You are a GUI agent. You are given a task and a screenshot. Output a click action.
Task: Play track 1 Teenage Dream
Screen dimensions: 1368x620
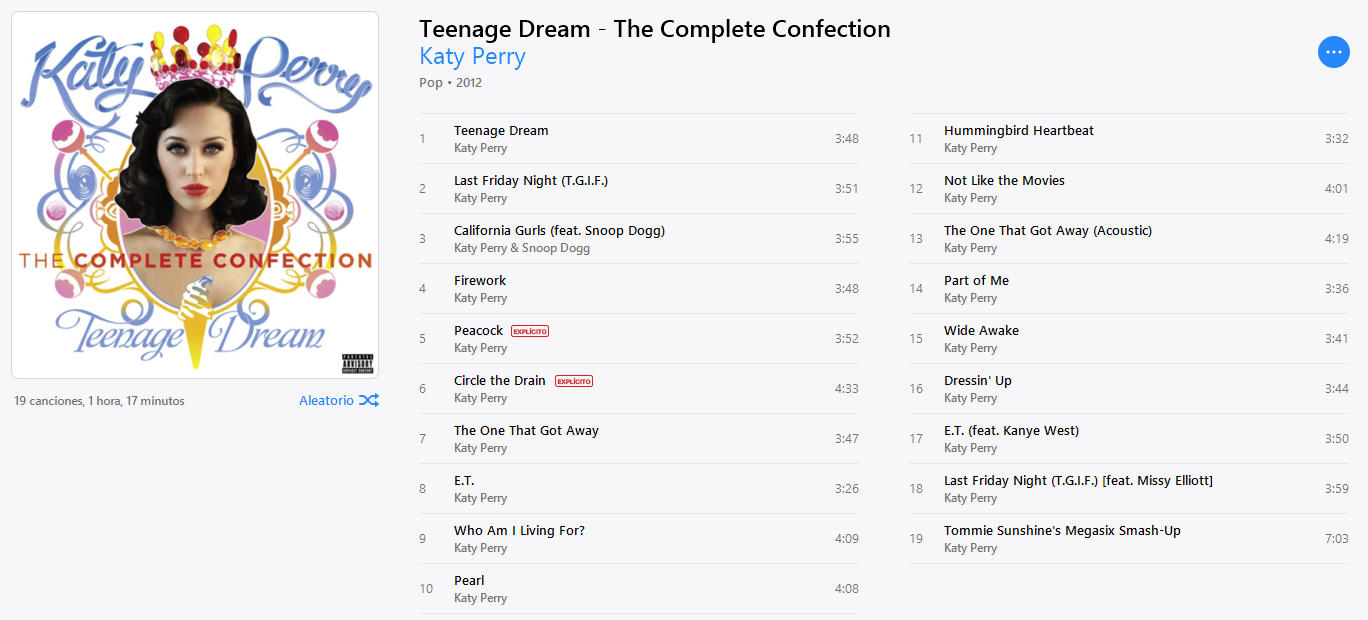639,139
